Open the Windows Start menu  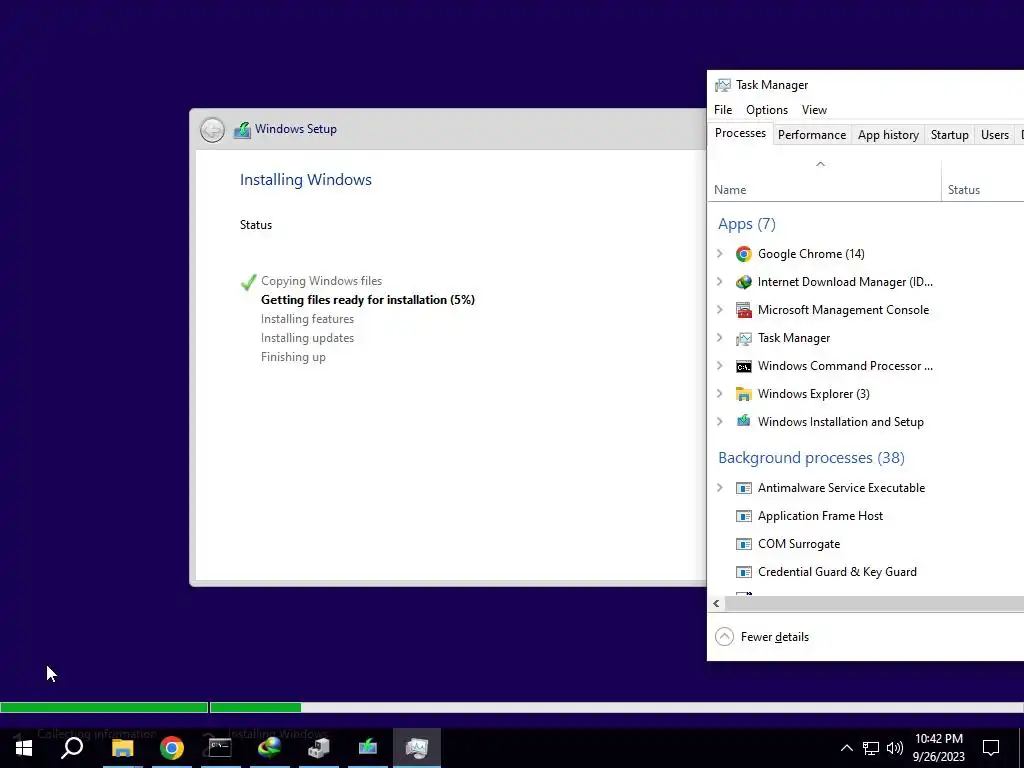pyautogui.click(x=24, y=748)
